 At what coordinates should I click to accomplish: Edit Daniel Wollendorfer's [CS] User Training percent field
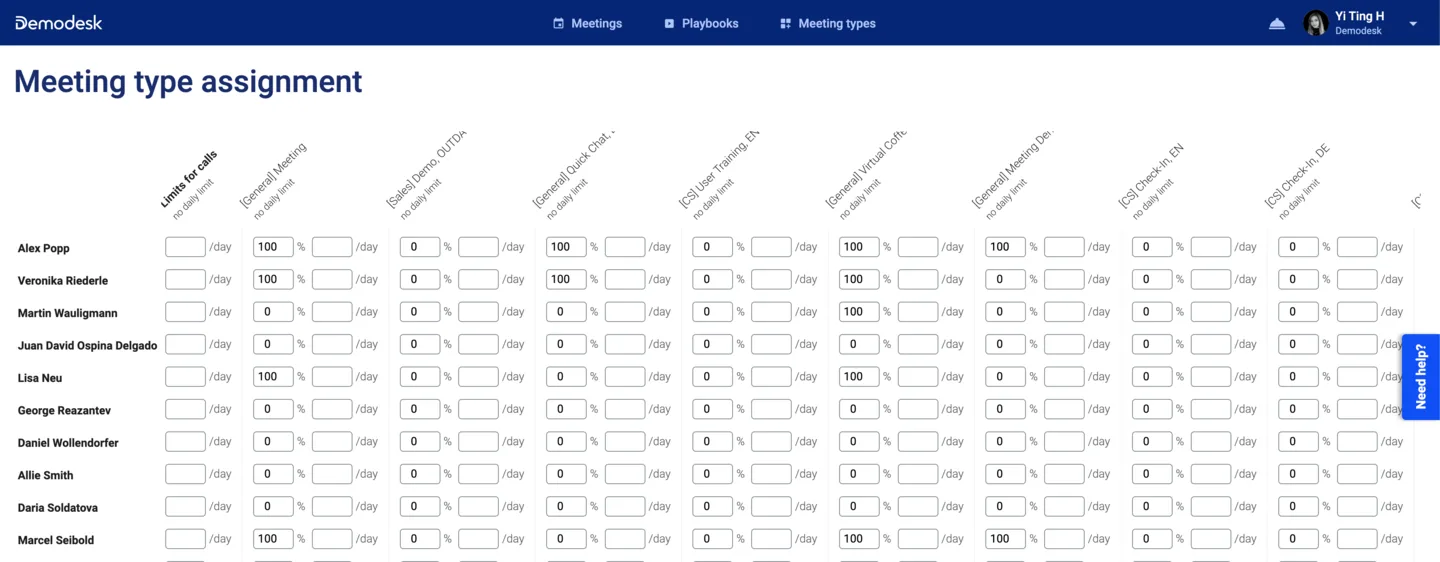(712, 441)
